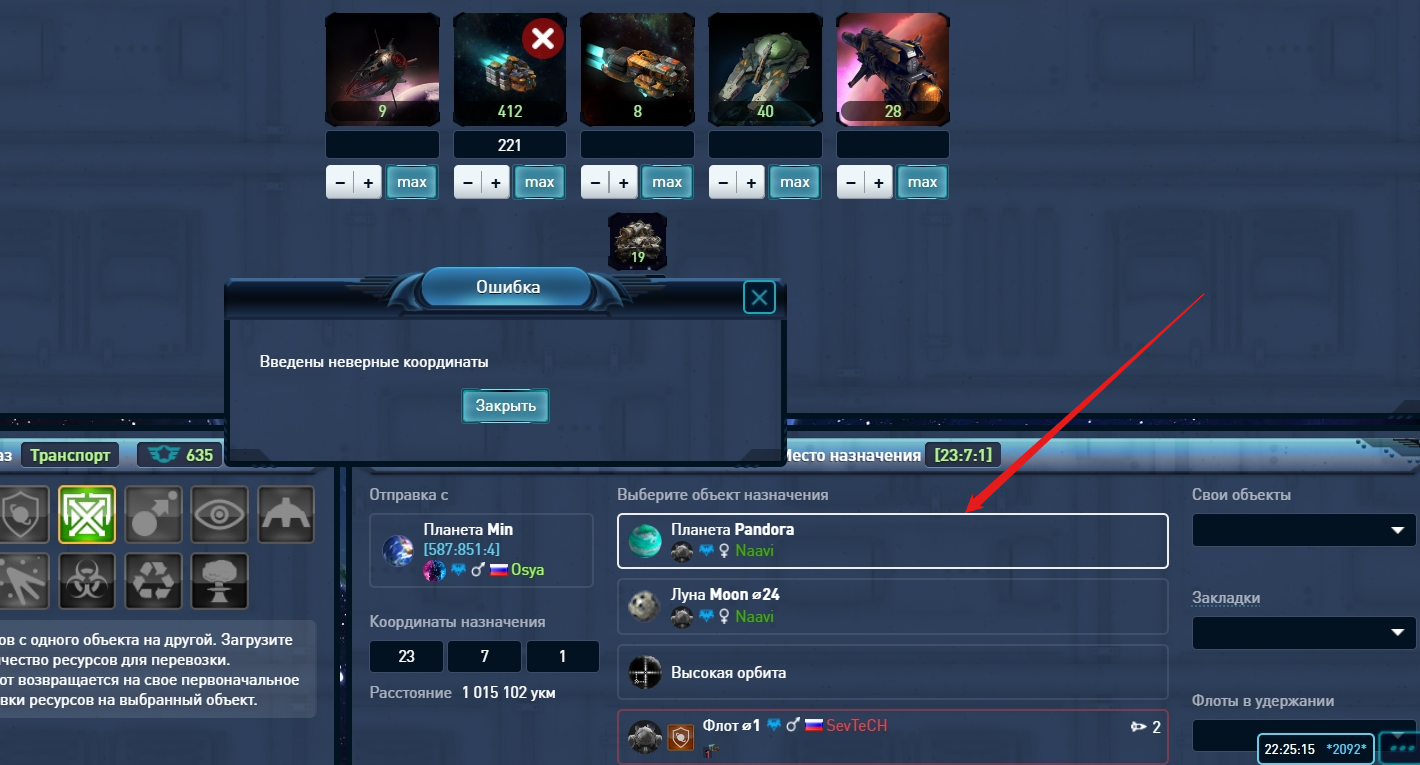Remove selected ship with red X badge

coord(543,39)
